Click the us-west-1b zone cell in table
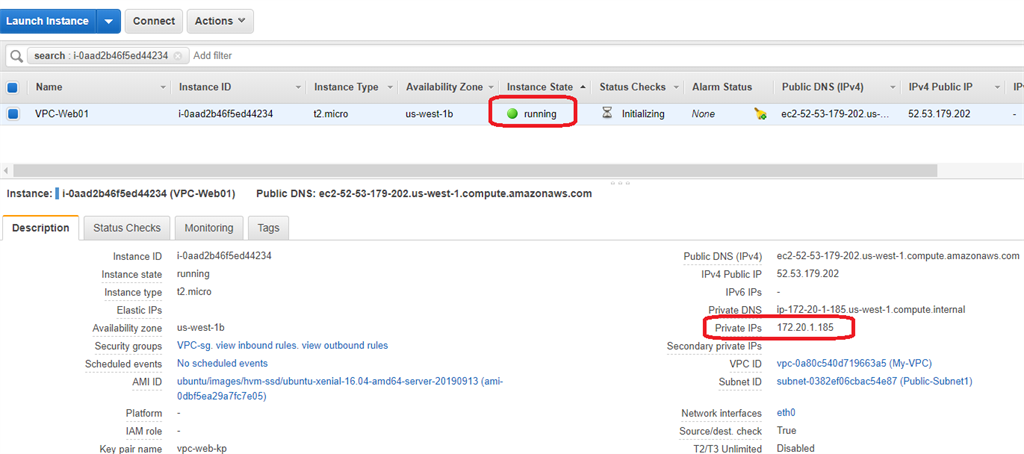This screenshot has height=454, width=1024. tap(429, 114)
